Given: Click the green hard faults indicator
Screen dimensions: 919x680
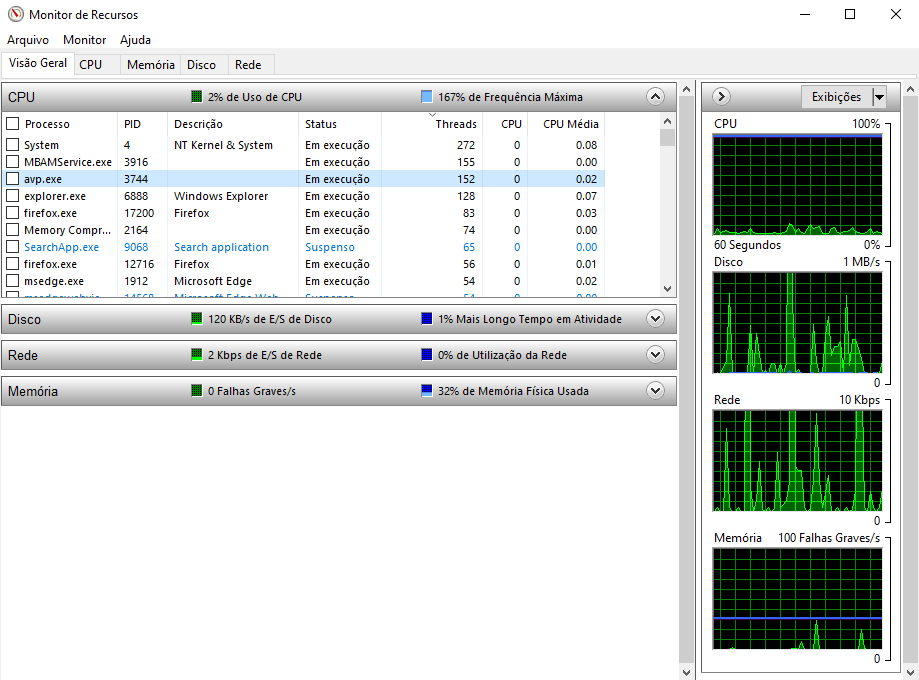Looking at the screenshot, I should [197, 391].
